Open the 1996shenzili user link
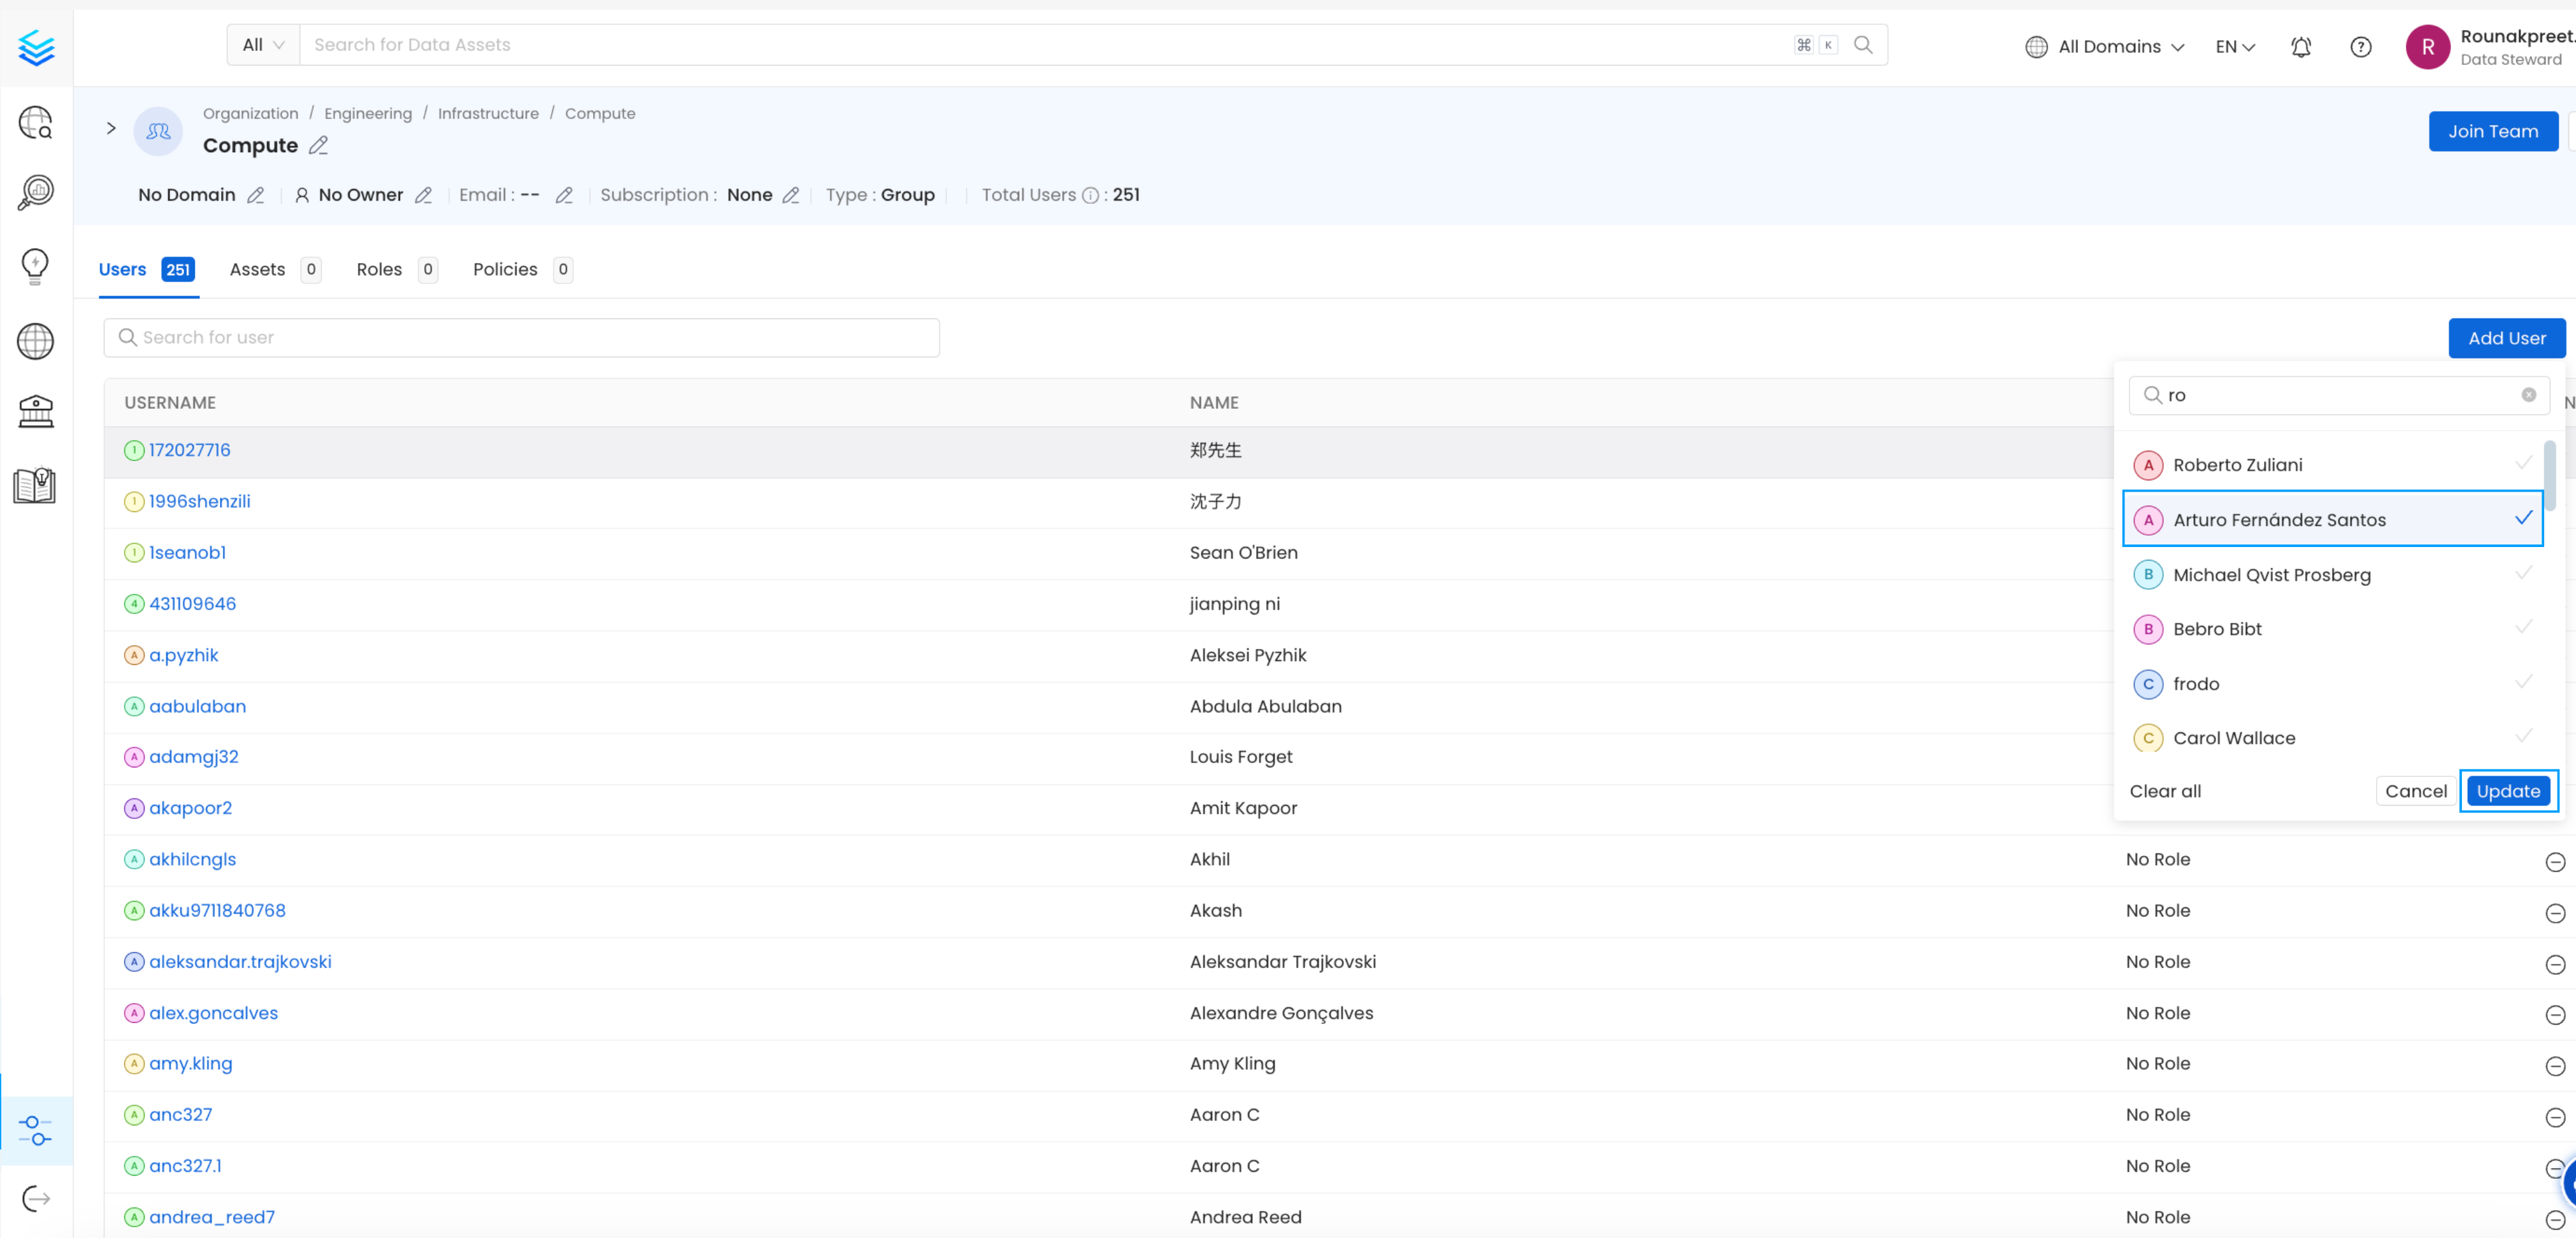Viewport: 2576px width, 1238px height. point(199,501)
